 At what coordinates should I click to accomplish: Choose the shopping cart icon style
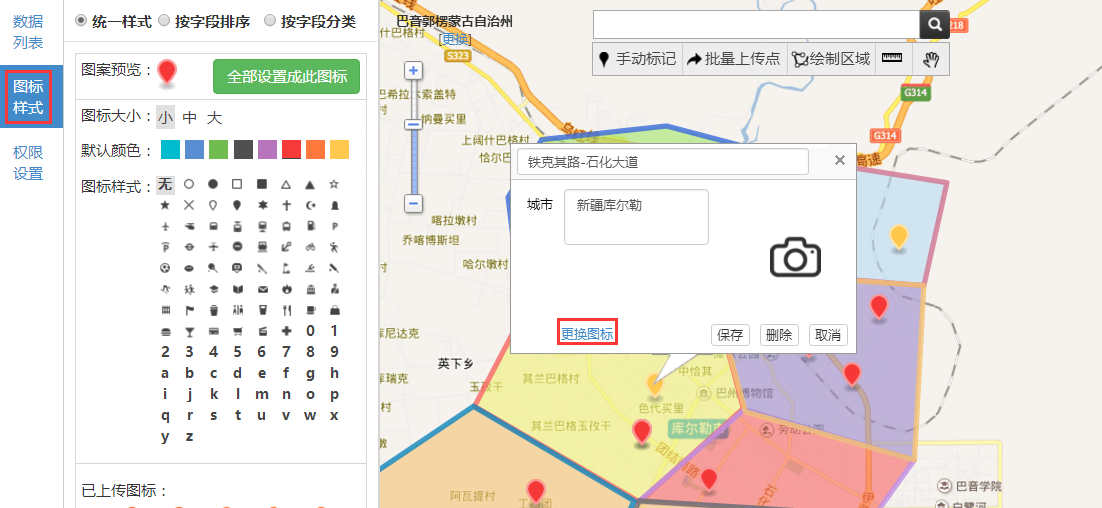(x=237, y=331)
